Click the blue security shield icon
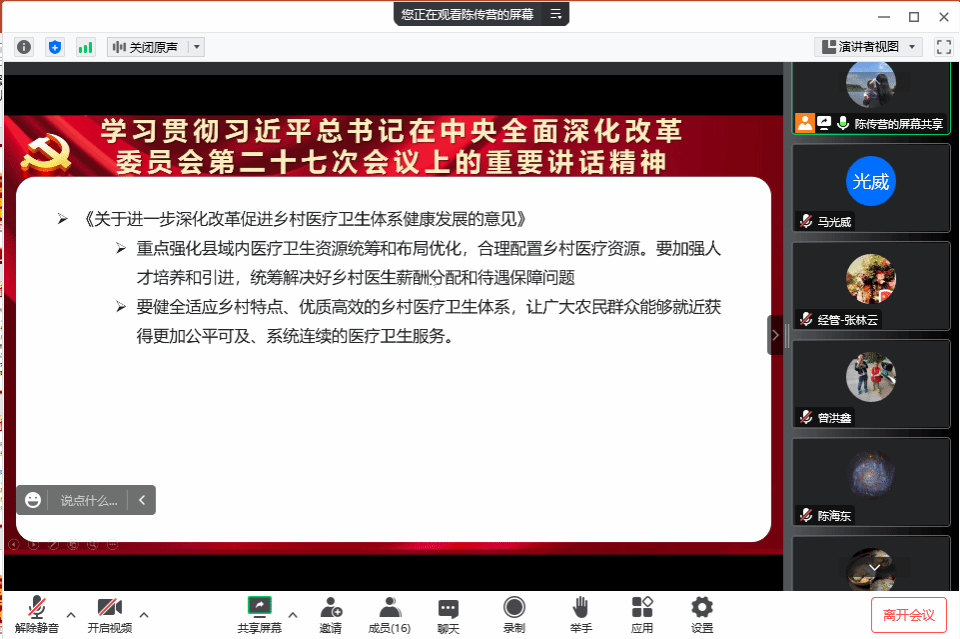The width and height of the screenshot is (960, 639). coord(55,47)
